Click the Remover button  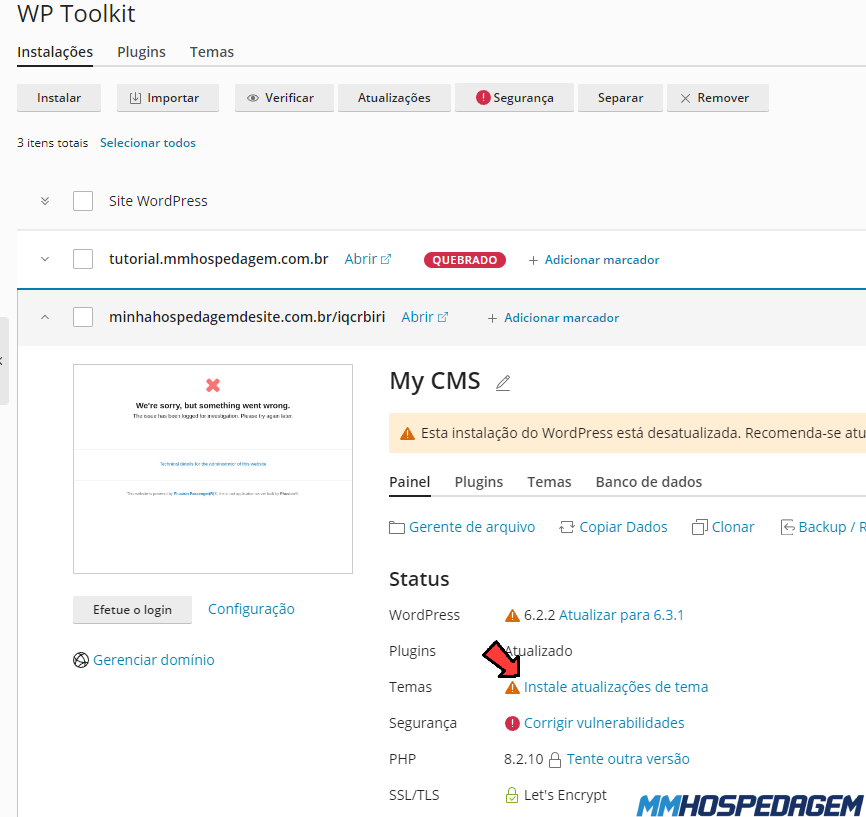(x=718, y=98)
